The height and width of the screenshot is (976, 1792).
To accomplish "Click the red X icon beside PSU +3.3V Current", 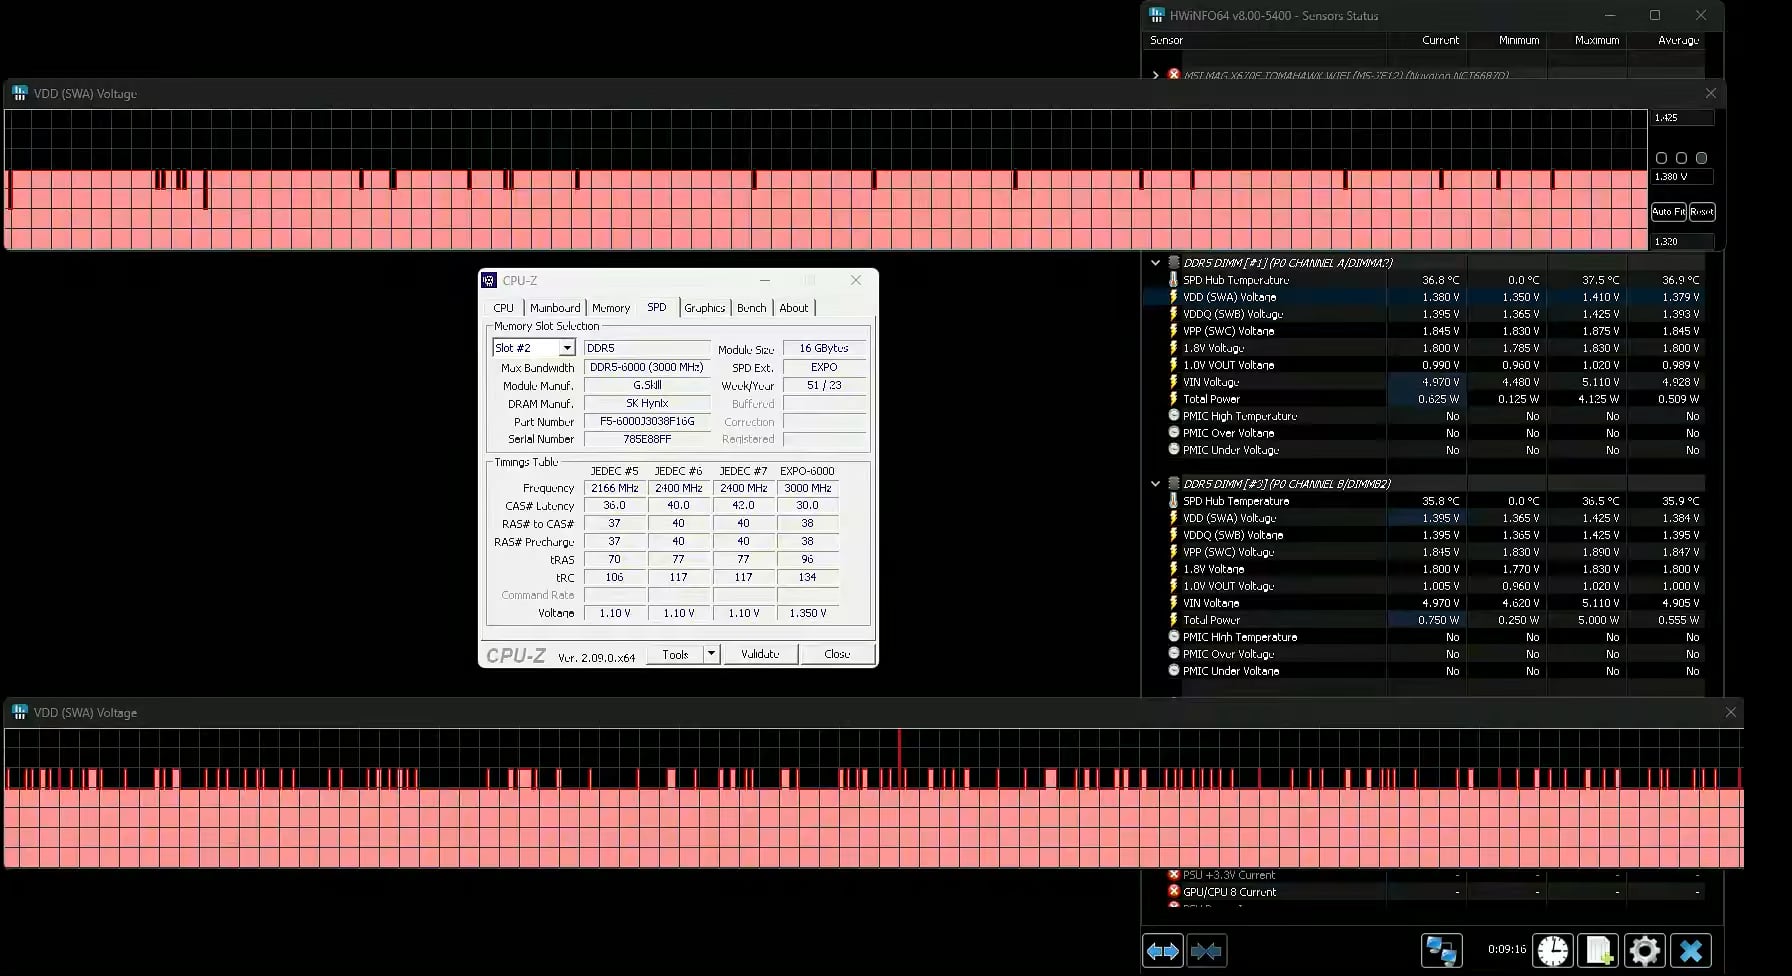I will pos(1173,875).
